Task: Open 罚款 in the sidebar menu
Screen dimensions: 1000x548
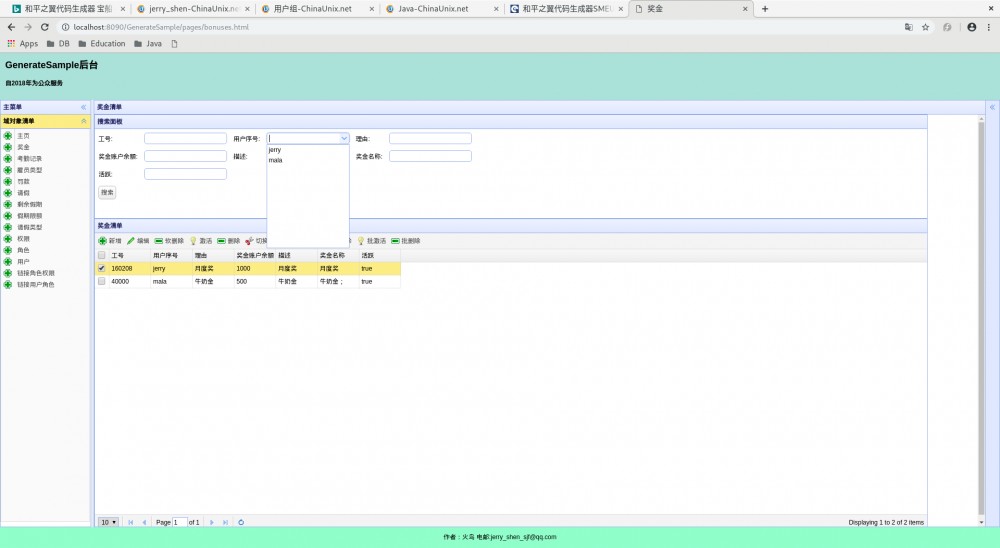Action: point(23,182)
